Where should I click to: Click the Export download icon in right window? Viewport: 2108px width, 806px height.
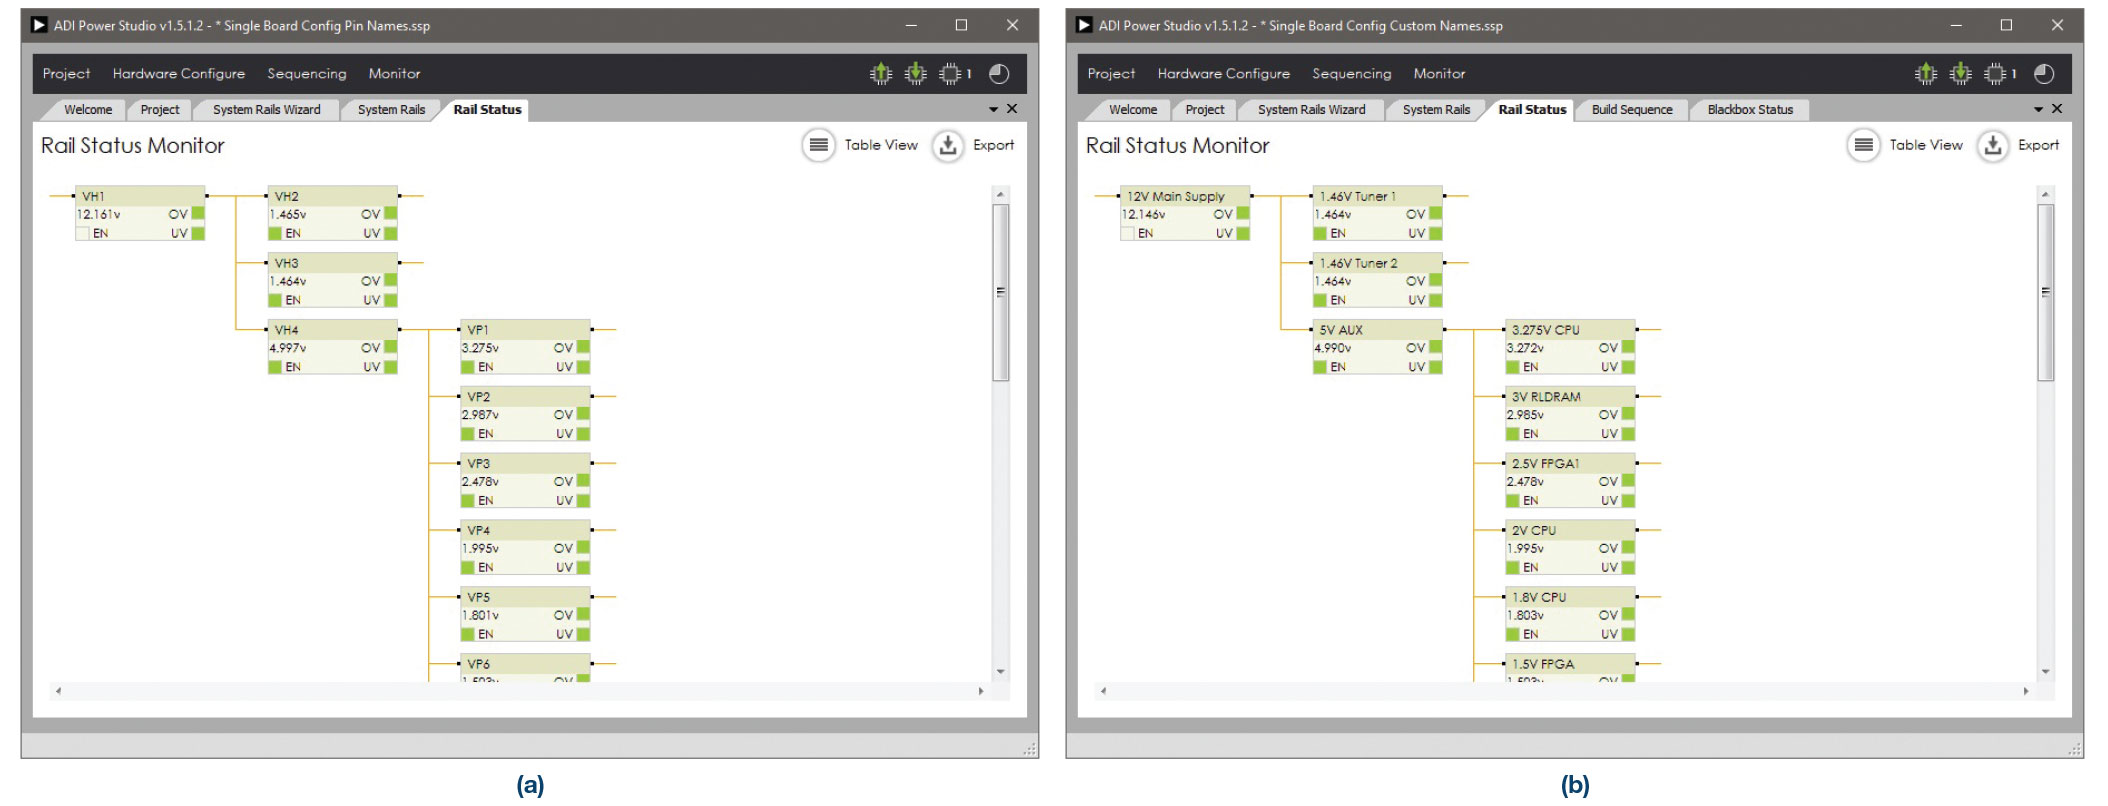(x=1992, y=145)
